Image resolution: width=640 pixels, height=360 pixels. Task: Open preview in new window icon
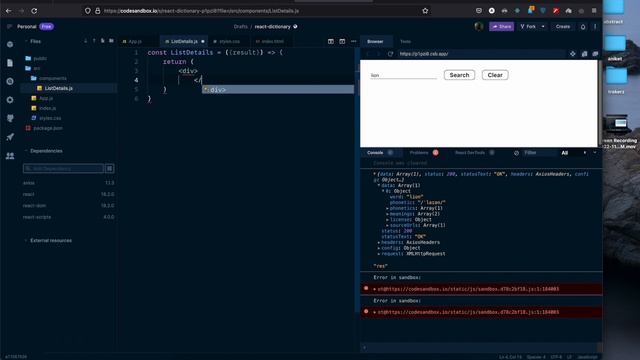tap(595, 54)
